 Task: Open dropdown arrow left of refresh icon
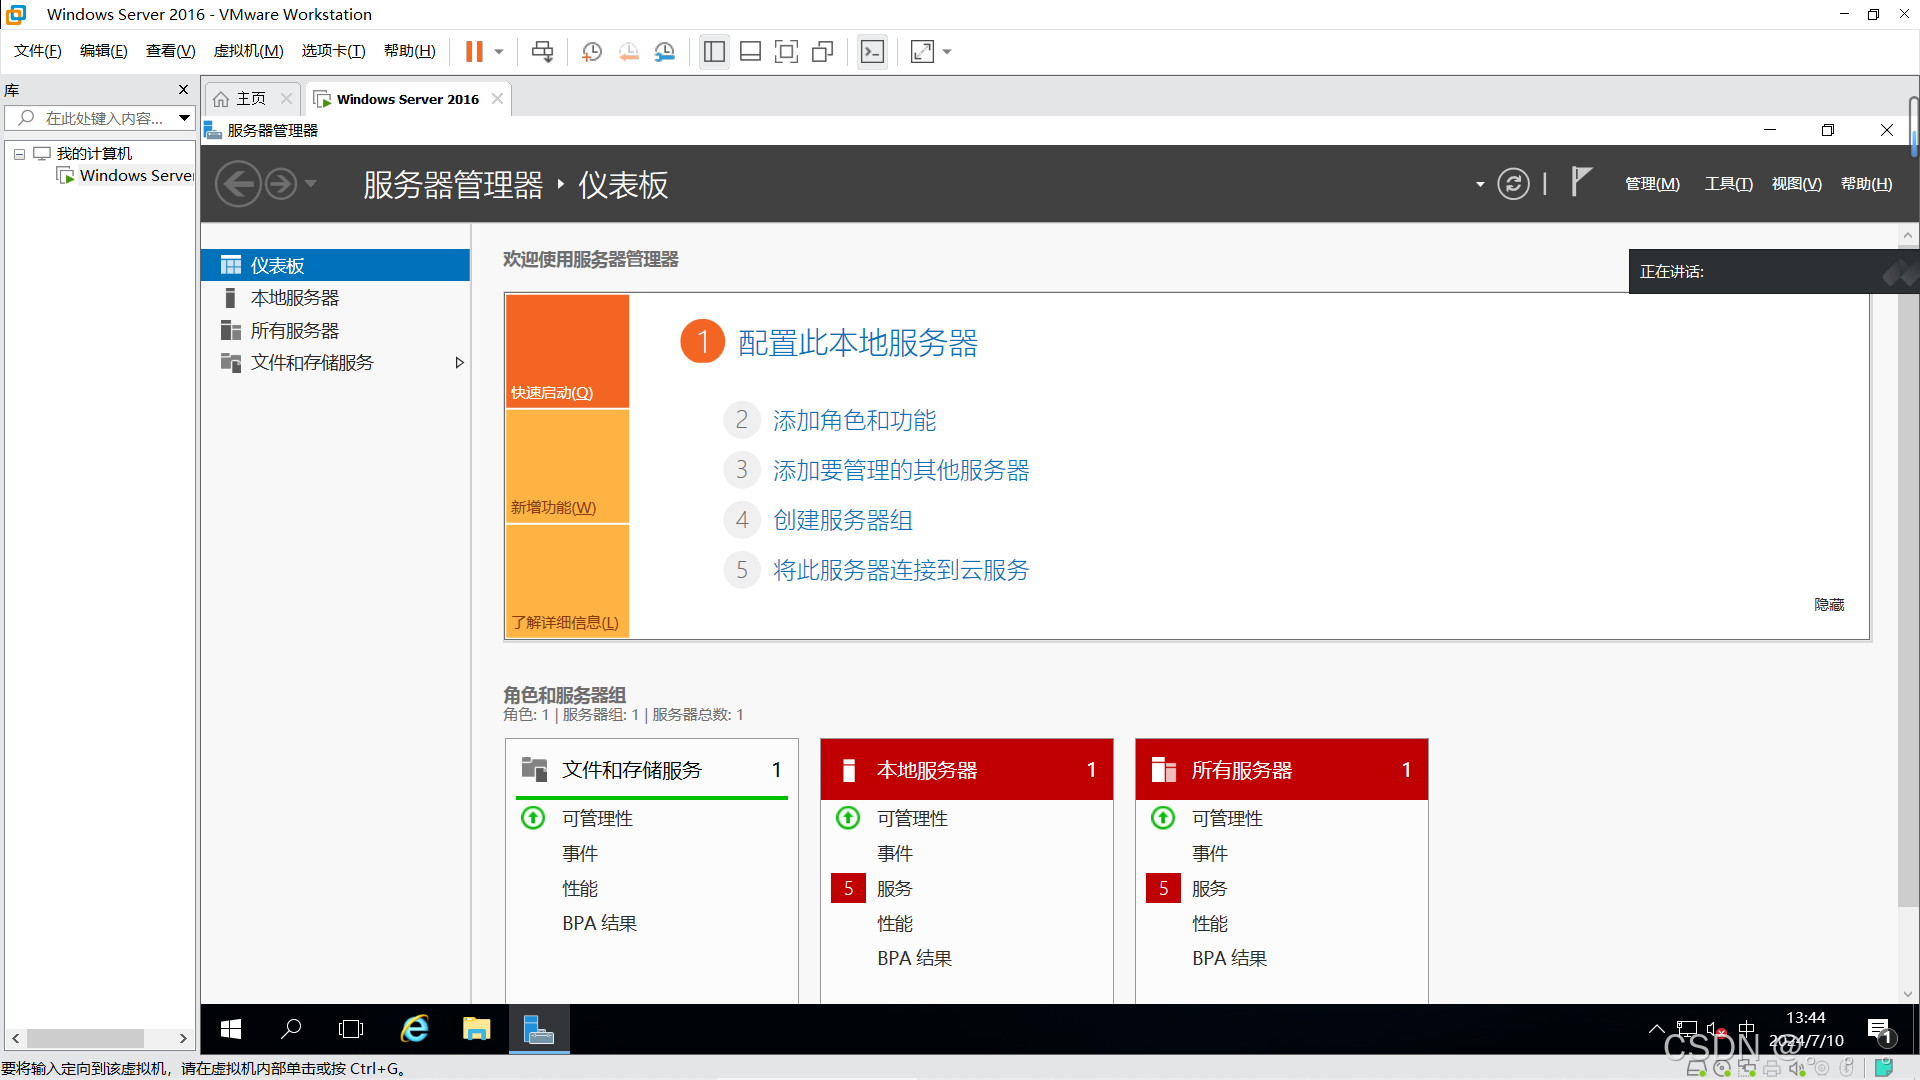[1479, 185]
